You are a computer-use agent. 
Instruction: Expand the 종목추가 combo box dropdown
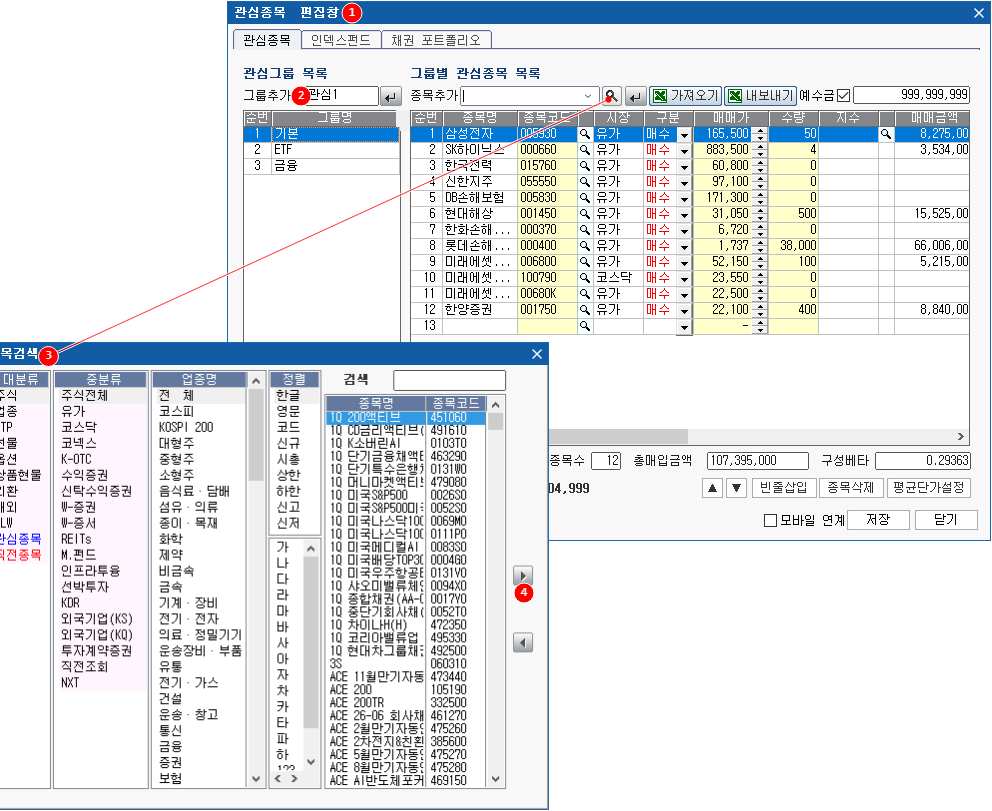coord(589,96)
